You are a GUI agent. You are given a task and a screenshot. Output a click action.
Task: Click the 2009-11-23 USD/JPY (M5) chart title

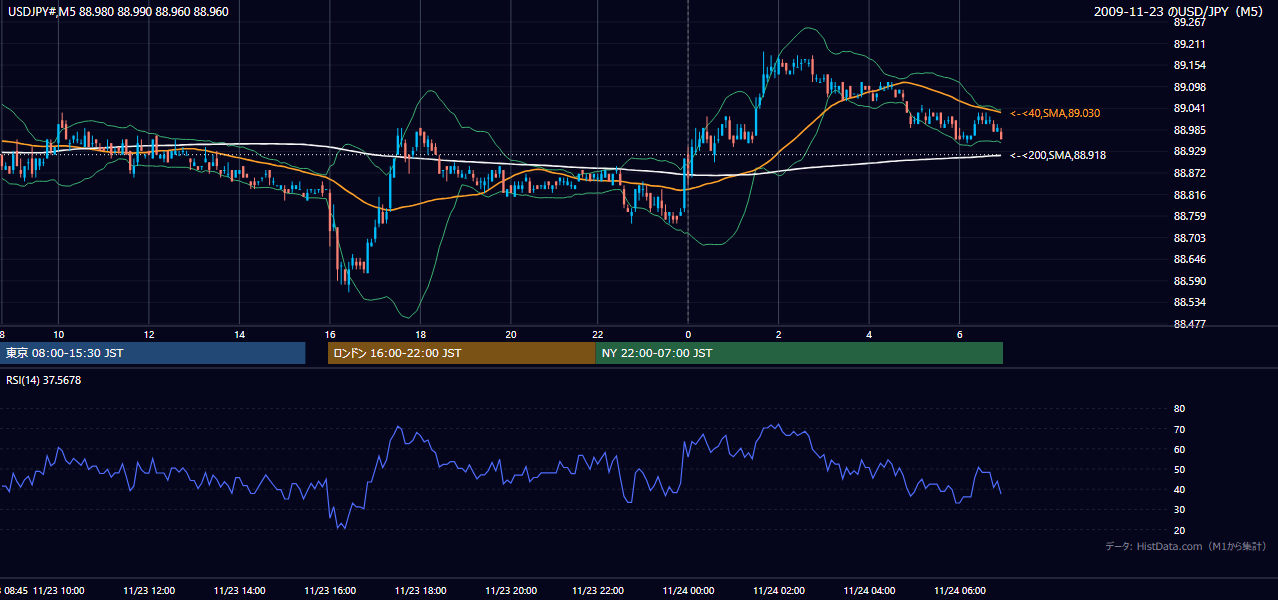pos(1180,11)
